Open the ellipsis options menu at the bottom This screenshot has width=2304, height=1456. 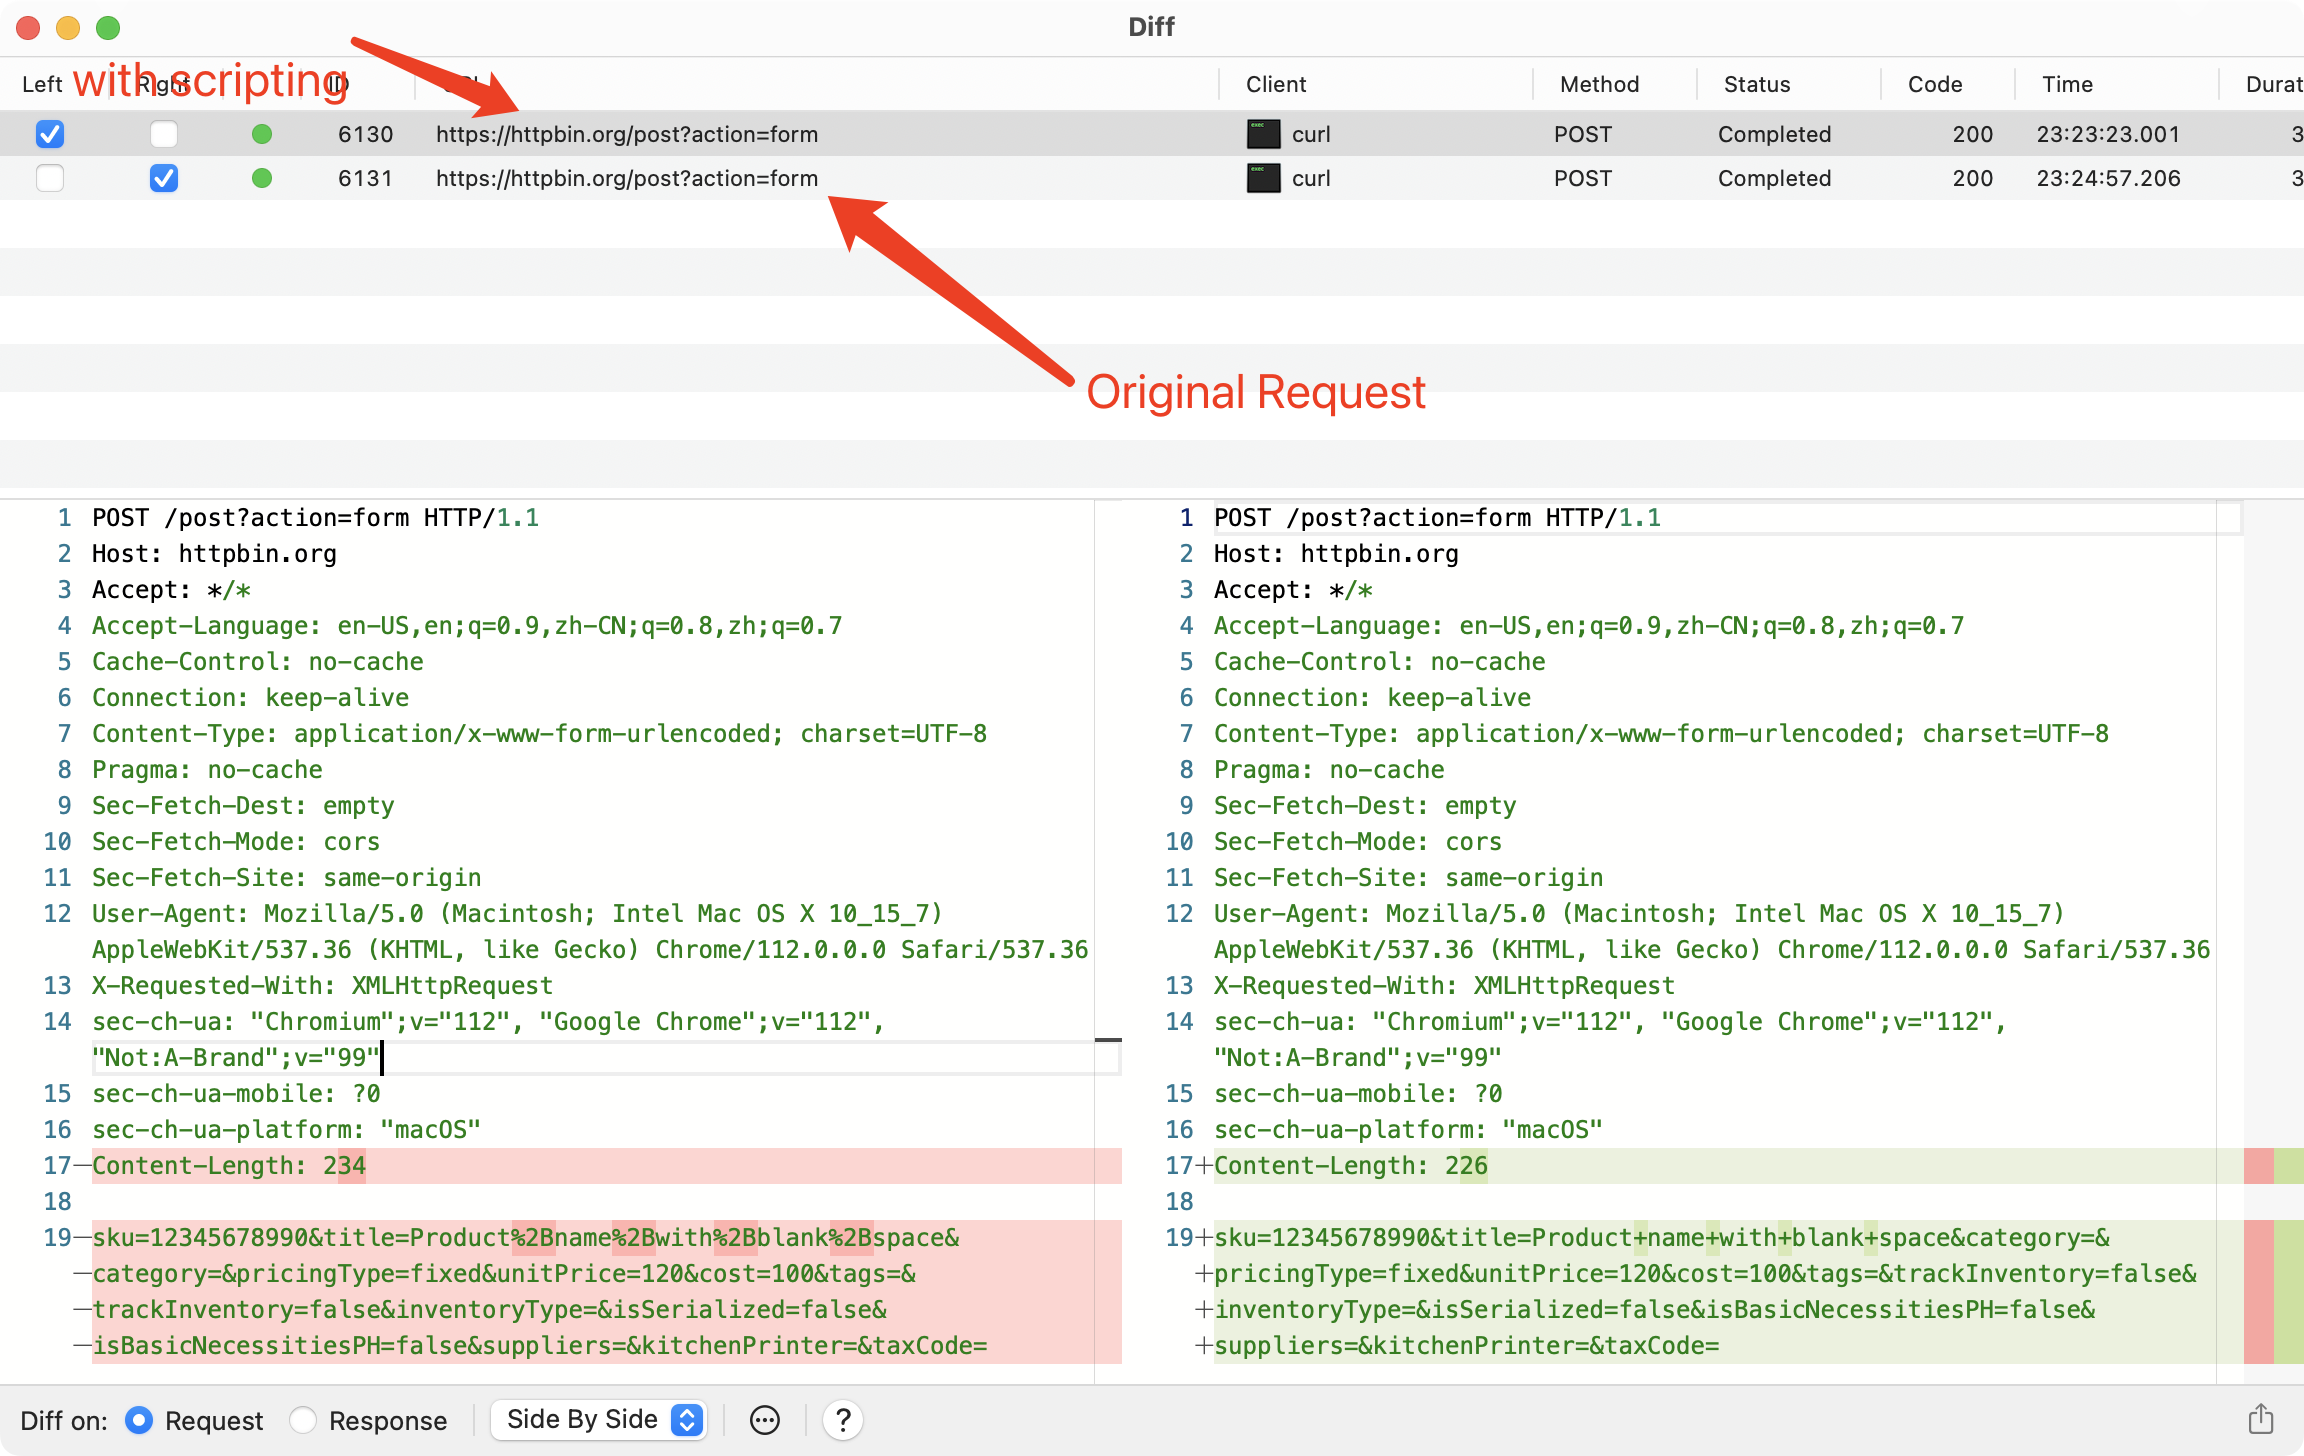tap(764, 1419)
